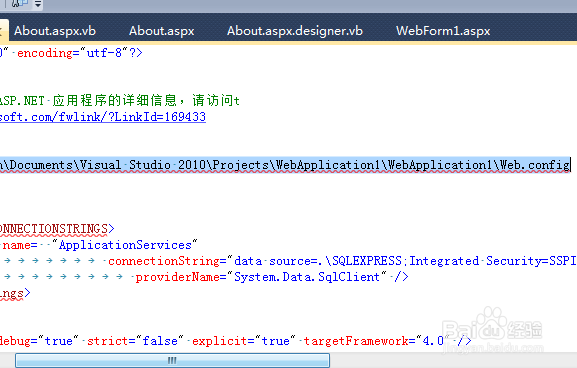577x368 pixels.
Task: Click the horizontal scrollbar thumb
Action: click(x=172, y=360)
